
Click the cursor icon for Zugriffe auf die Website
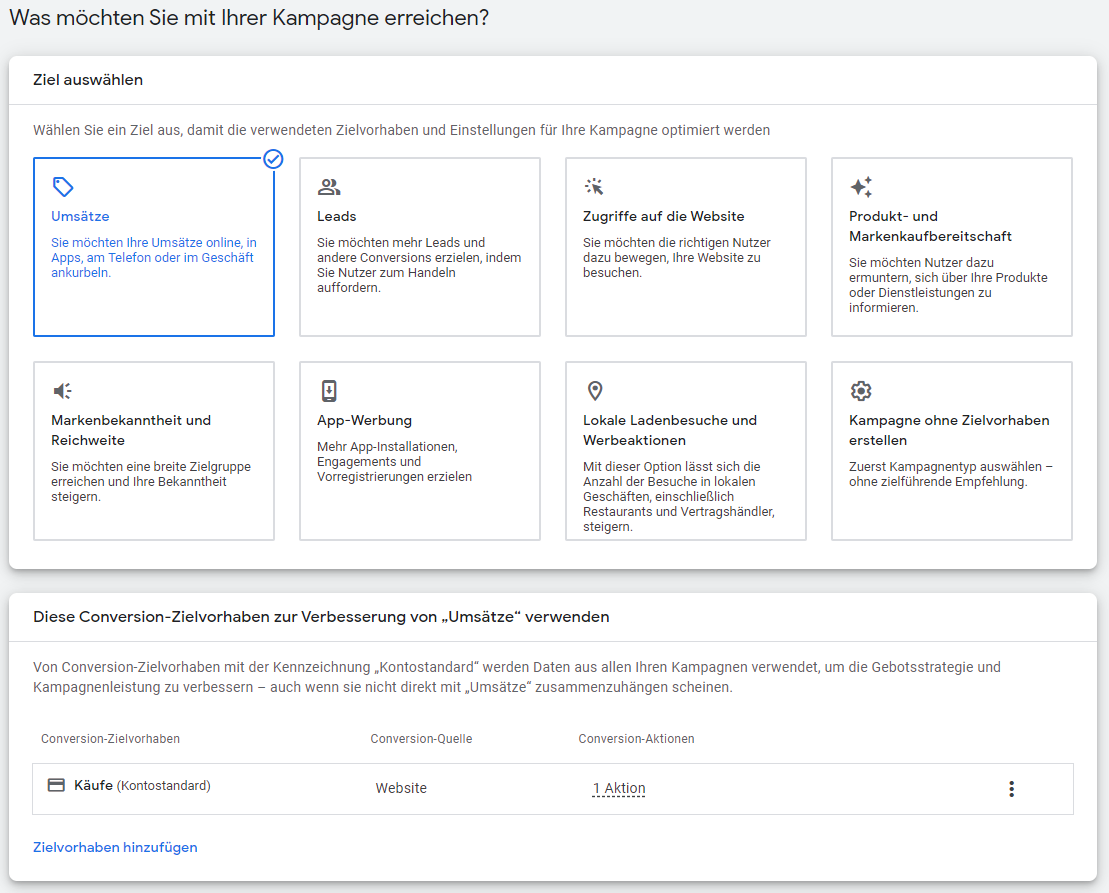click(595, 186)
